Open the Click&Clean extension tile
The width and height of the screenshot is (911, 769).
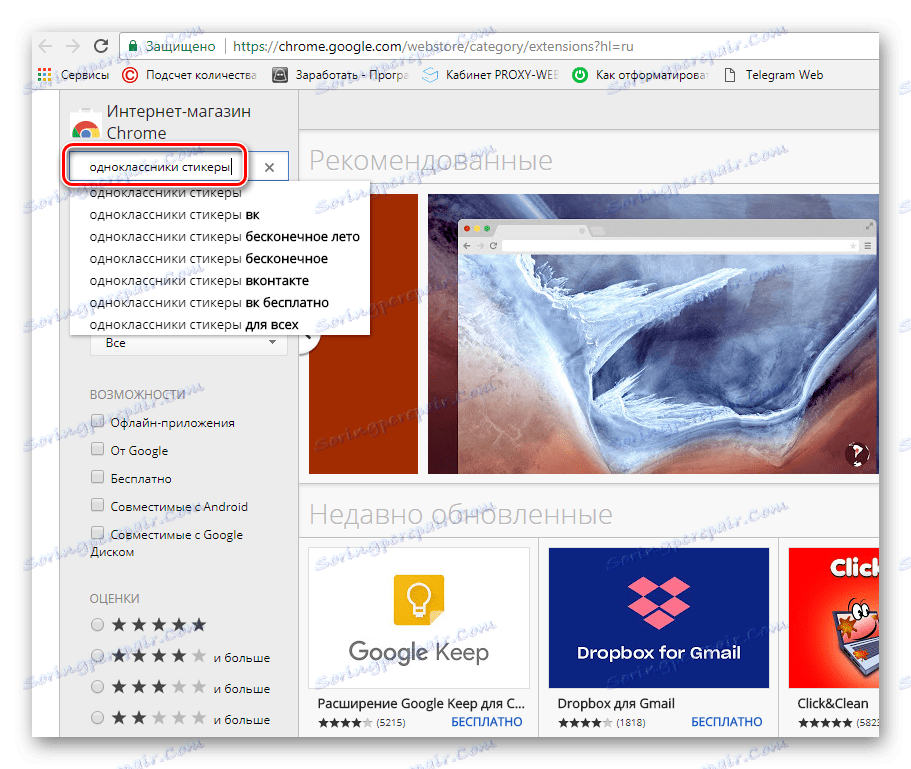(x=834, y=617)
